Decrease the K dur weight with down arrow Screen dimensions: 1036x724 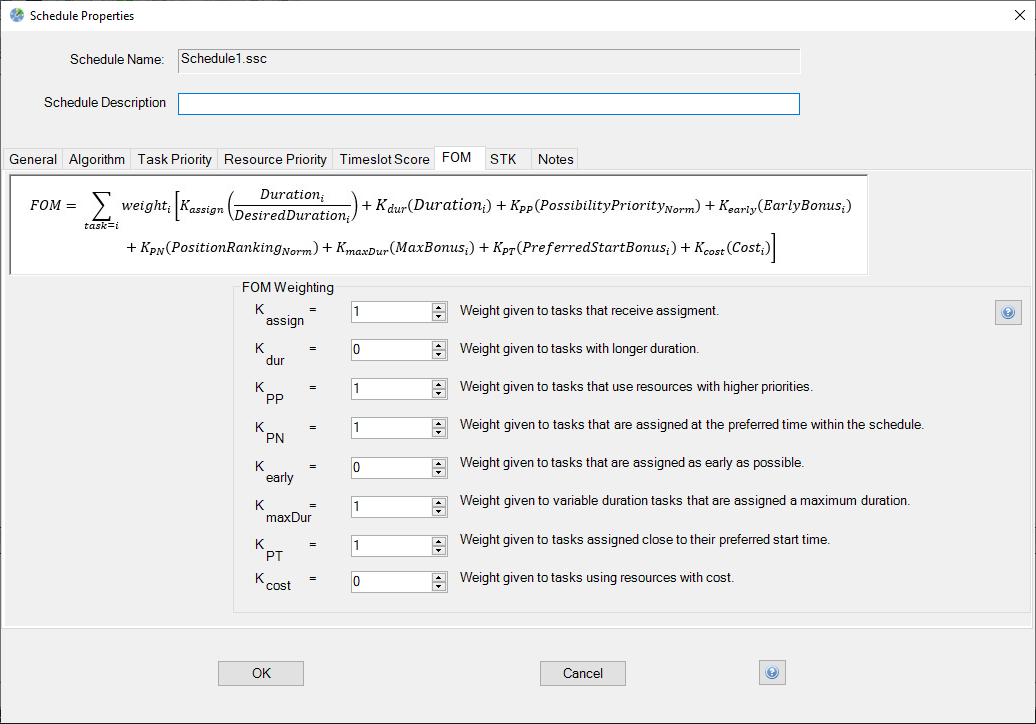pos(438,355)
